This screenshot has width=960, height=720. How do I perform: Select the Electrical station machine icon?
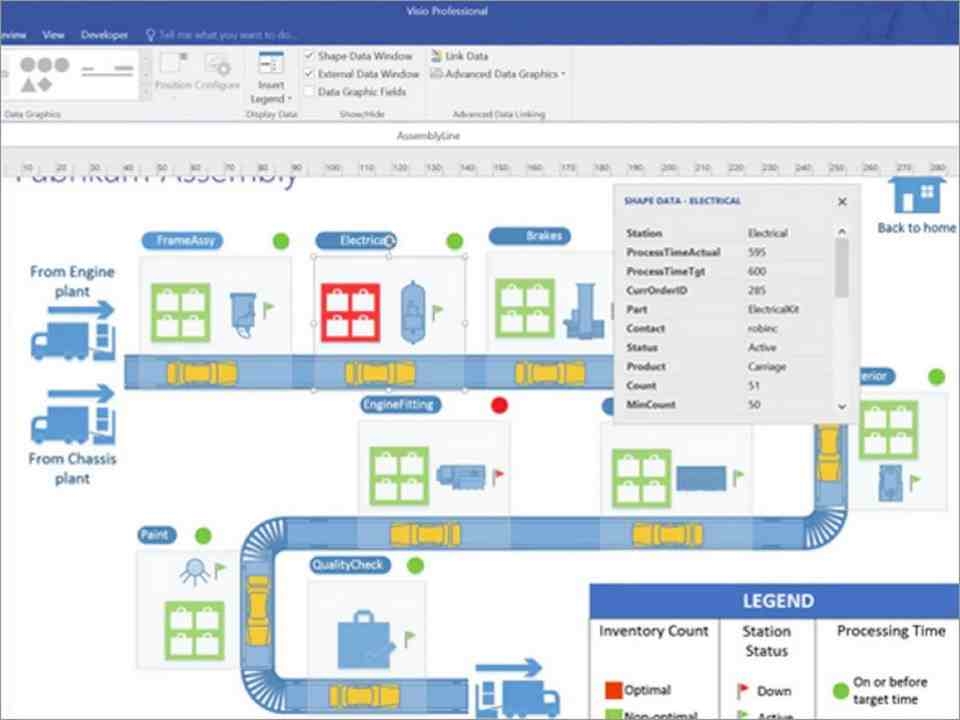pos(413,312)
